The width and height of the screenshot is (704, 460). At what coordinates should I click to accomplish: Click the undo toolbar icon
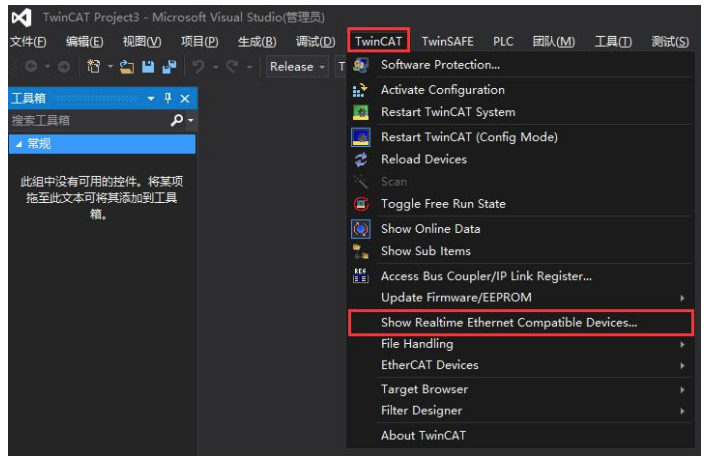pyautogui.click(x=198, y=66)
